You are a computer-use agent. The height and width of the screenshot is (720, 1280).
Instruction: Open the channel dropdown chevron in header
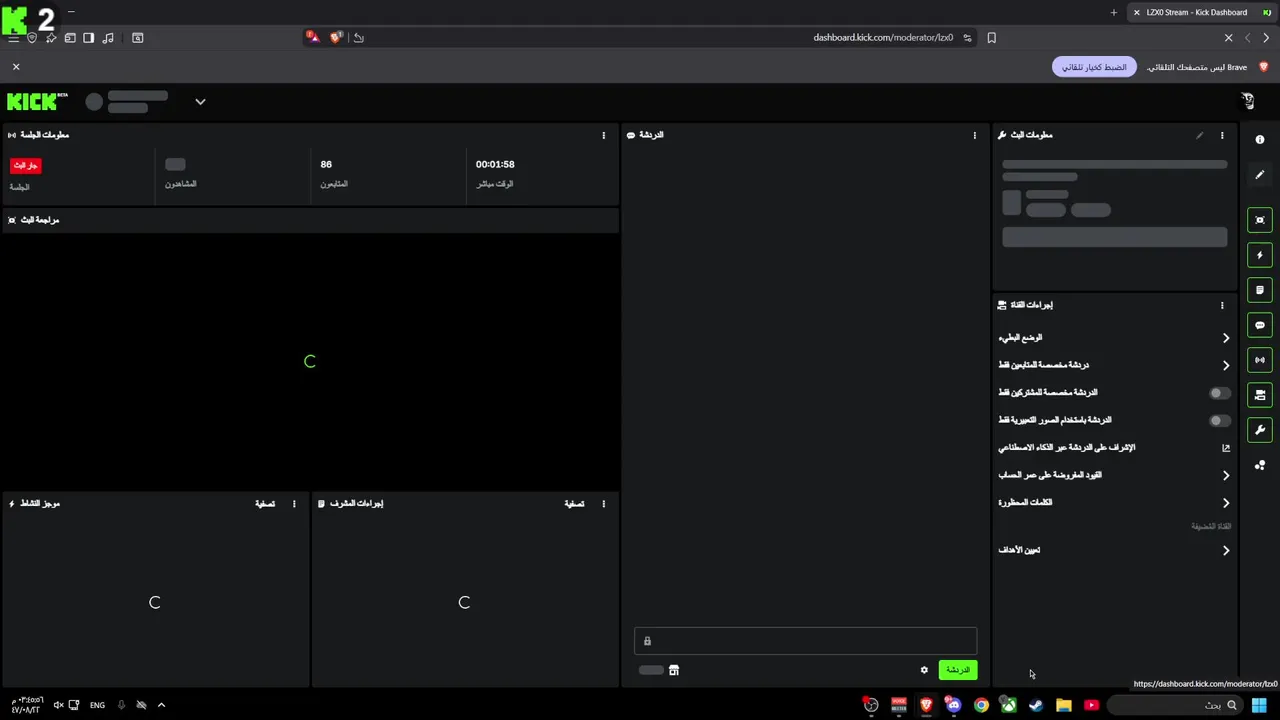pos(200,101)
